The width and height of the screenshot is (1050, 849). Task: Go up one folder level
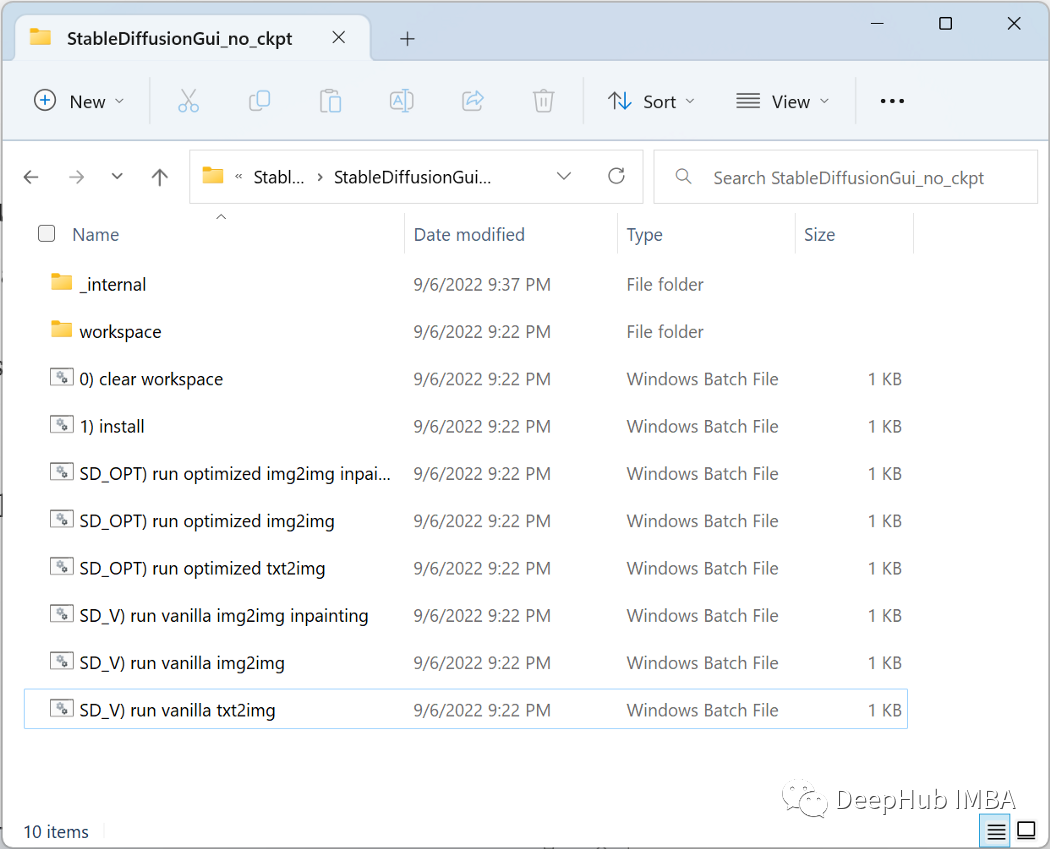(x=159, y=177)
